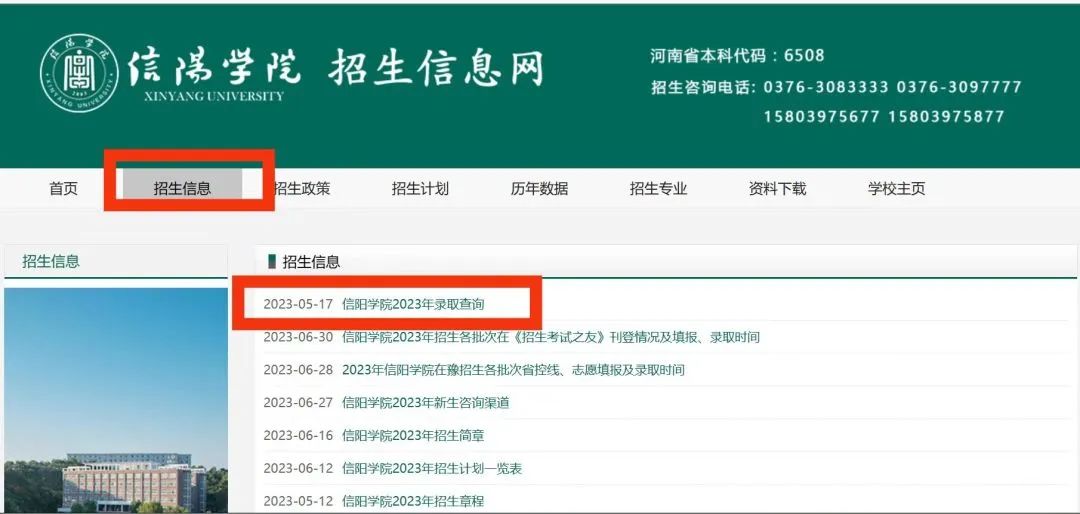Visit the 学校主页 school homepage link
Screen dimensions: 1080x514
(896, 188)
